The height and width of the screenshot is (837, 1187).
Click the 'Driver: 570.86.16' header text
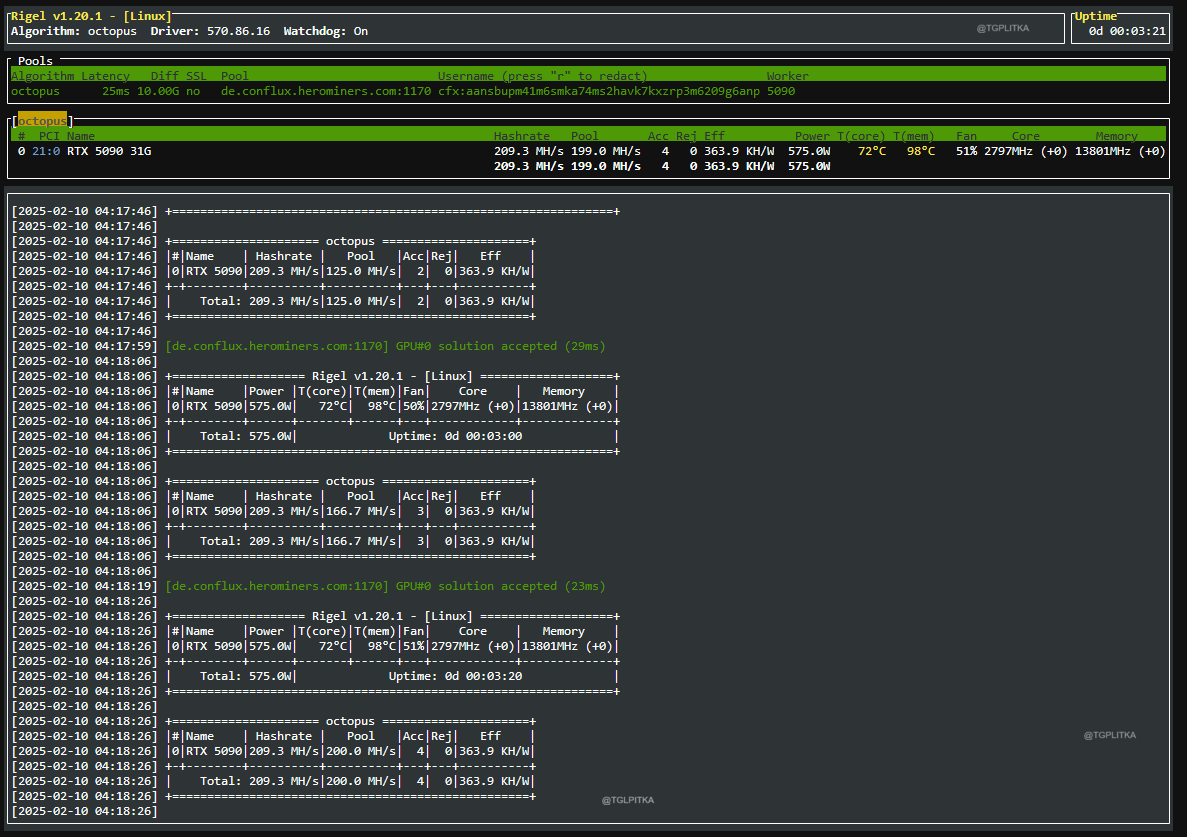(x=210, y=31)
